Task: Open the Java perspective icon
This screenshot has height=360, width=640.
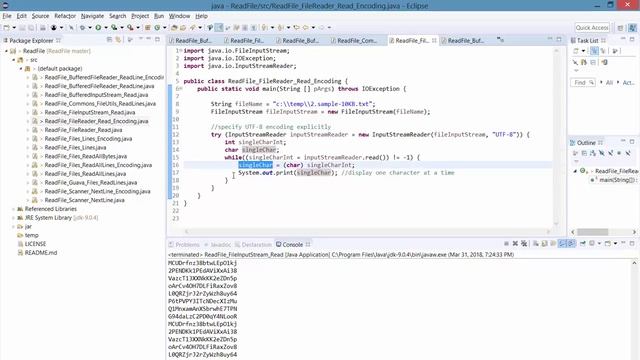Action: point(633,27)
